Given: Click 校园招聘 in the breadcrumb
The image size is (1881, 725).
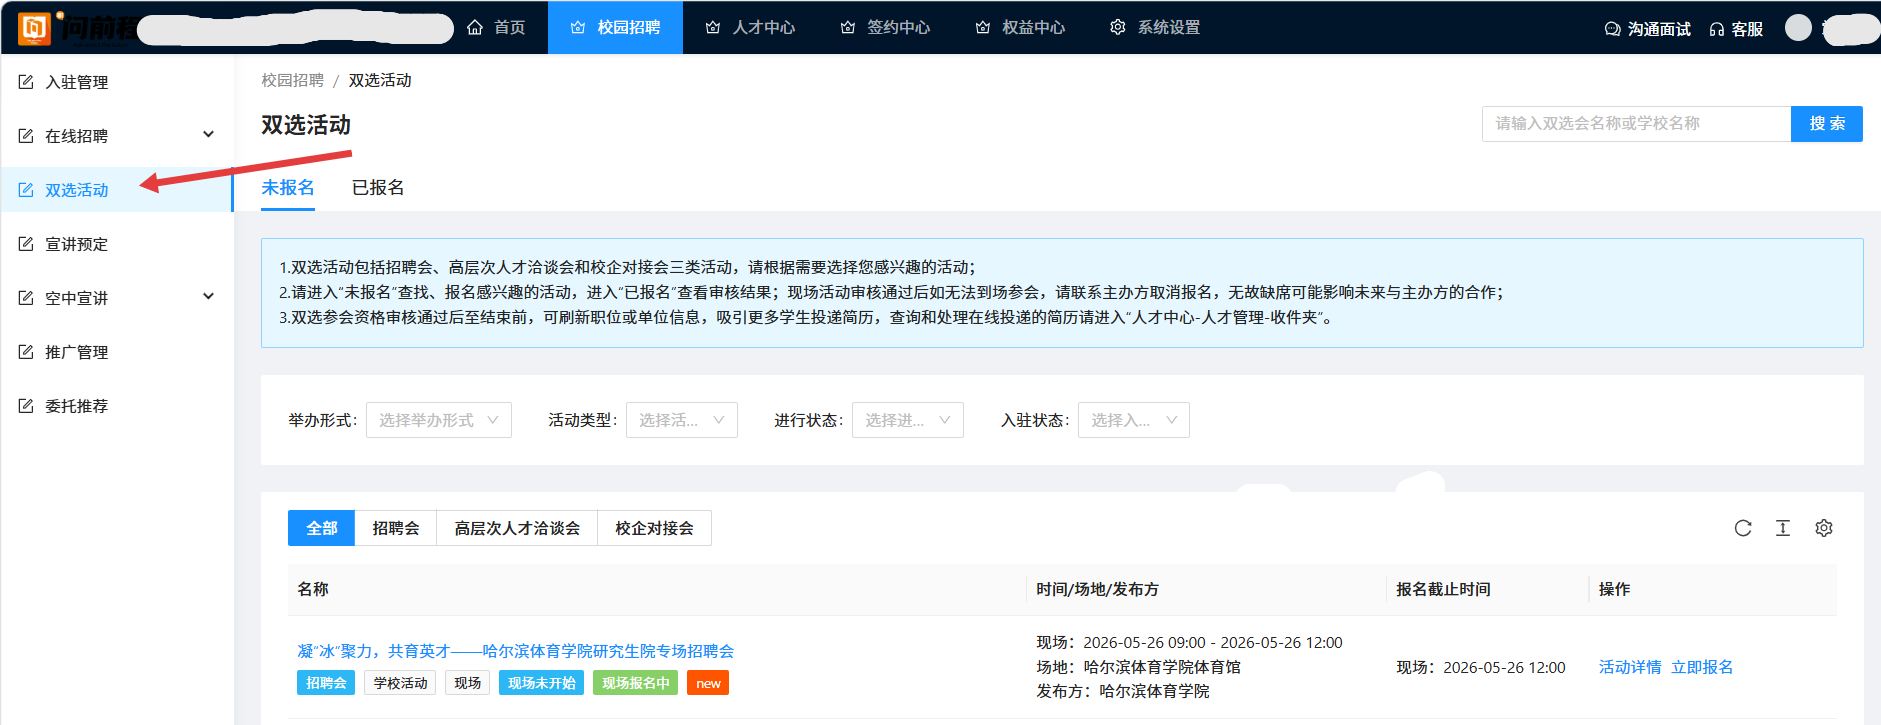Looking at the screenshot, I should 293,80.
